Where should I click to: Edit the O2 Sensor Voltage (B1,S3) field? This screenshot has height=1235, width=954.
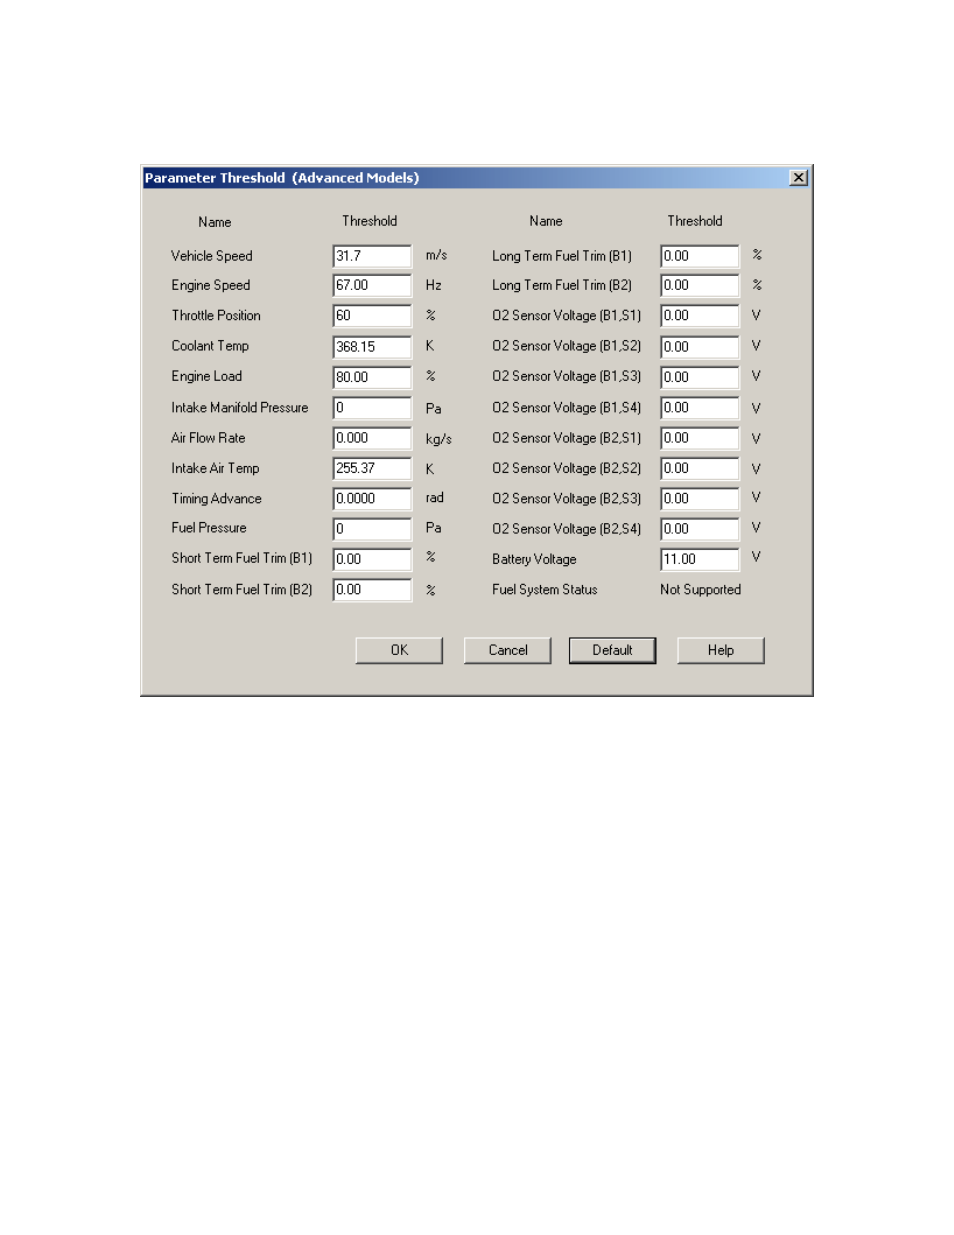coord(700,377)
